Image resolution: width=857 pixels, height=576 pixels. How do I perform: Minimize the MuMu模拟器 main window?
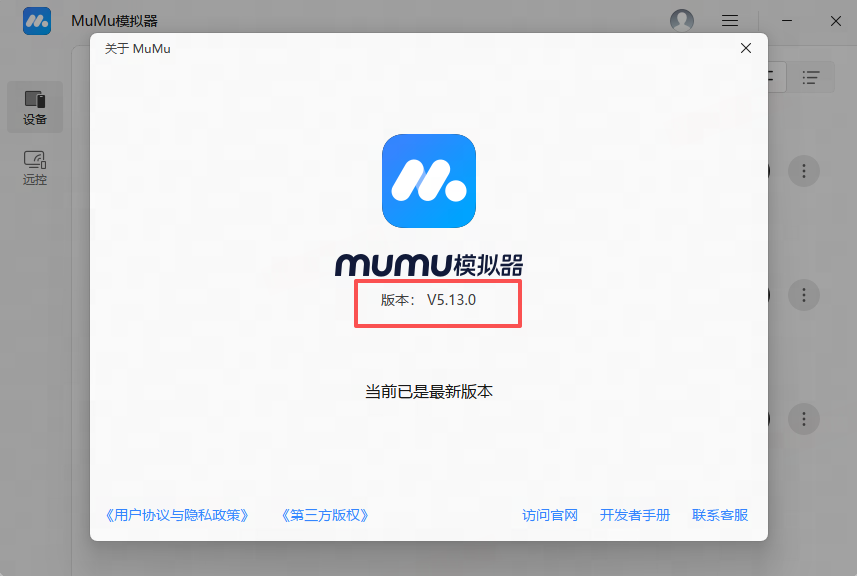coord(788,21)
